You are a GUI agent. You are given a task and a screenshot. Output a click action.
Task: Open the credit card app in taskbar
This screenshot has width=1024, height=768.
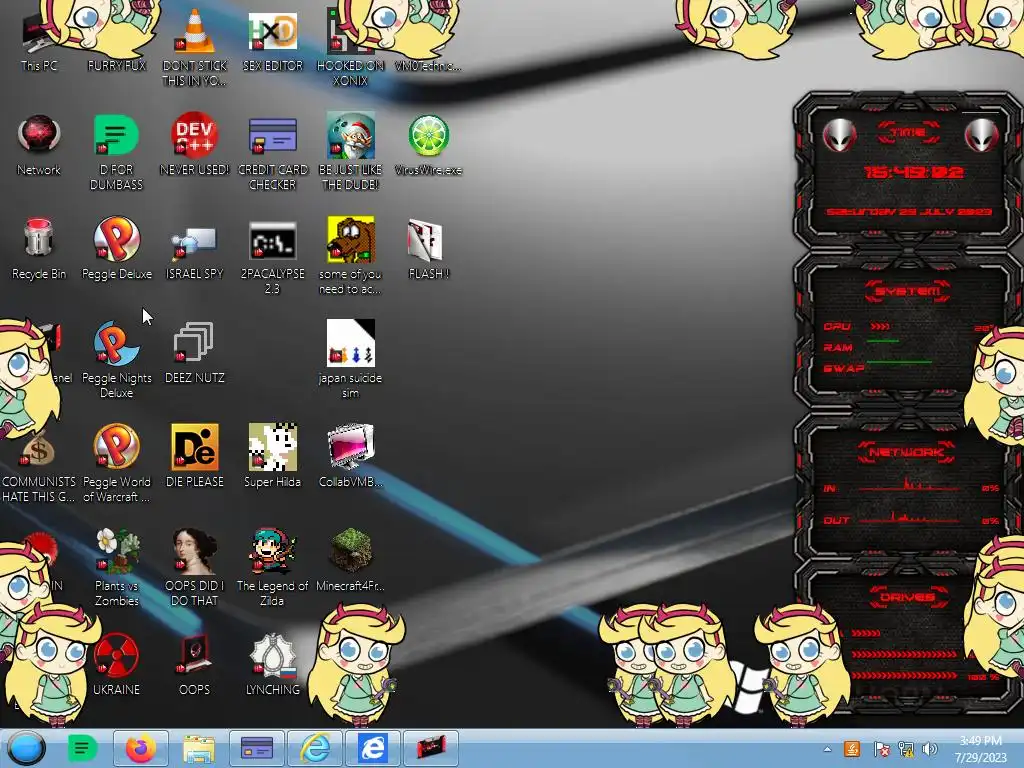click(x=257, y=748)
